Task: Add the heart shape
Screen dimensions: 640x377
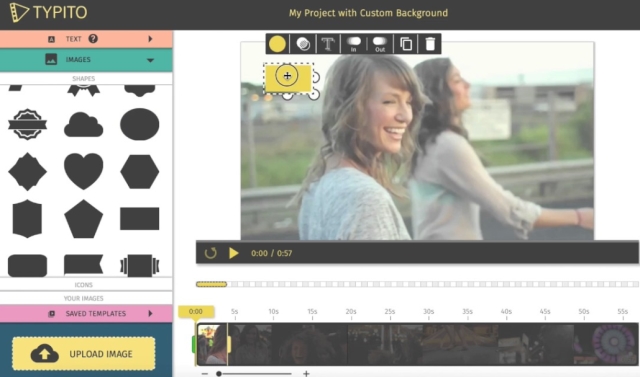Action: (83, 171)
